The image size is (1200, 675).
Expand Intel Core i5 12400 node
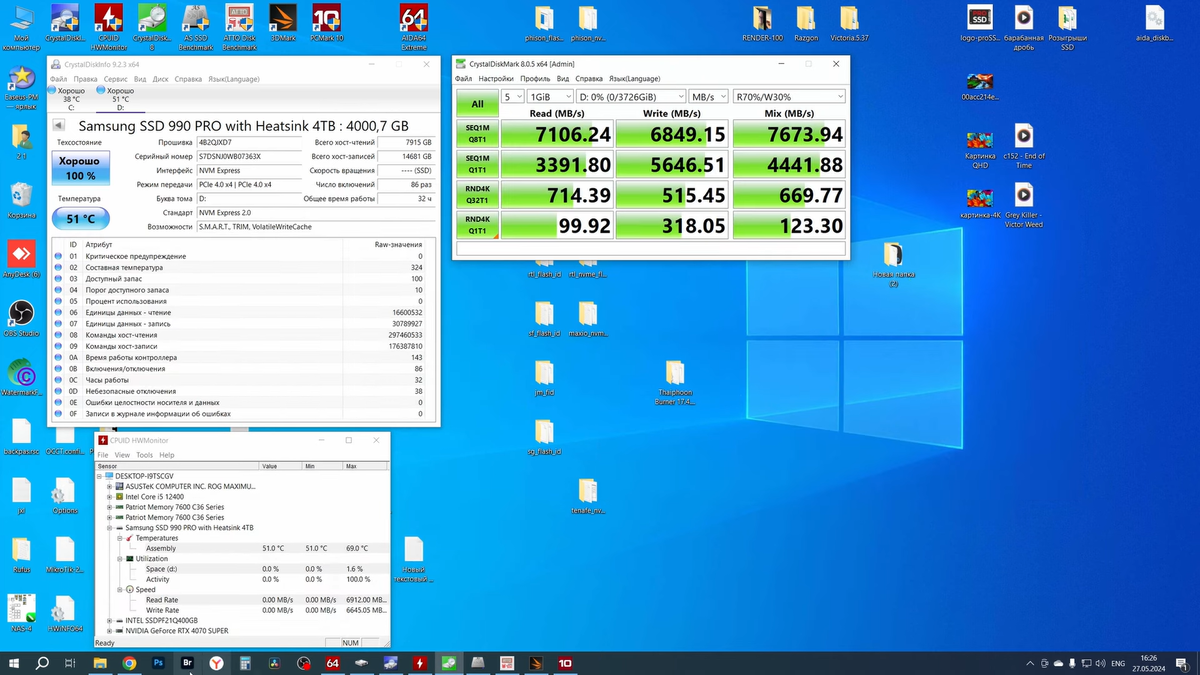[x=109, y=496]
